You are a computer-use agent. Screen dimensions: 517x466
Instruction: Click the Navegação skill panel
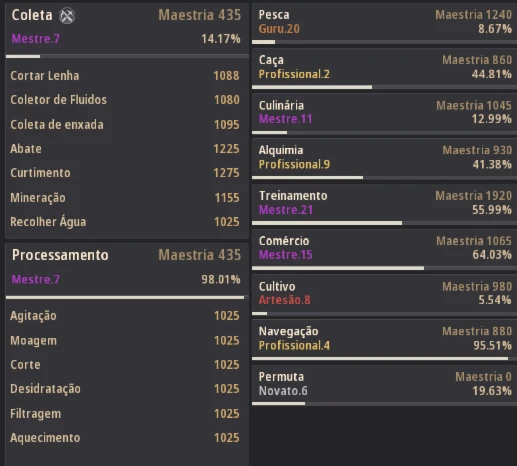pyautogui.click(x=384, y=340)
